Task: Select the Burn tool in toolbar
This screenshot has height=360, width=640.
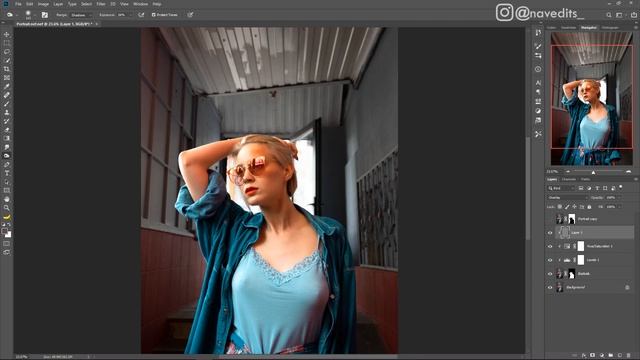Action: point(7,156)
